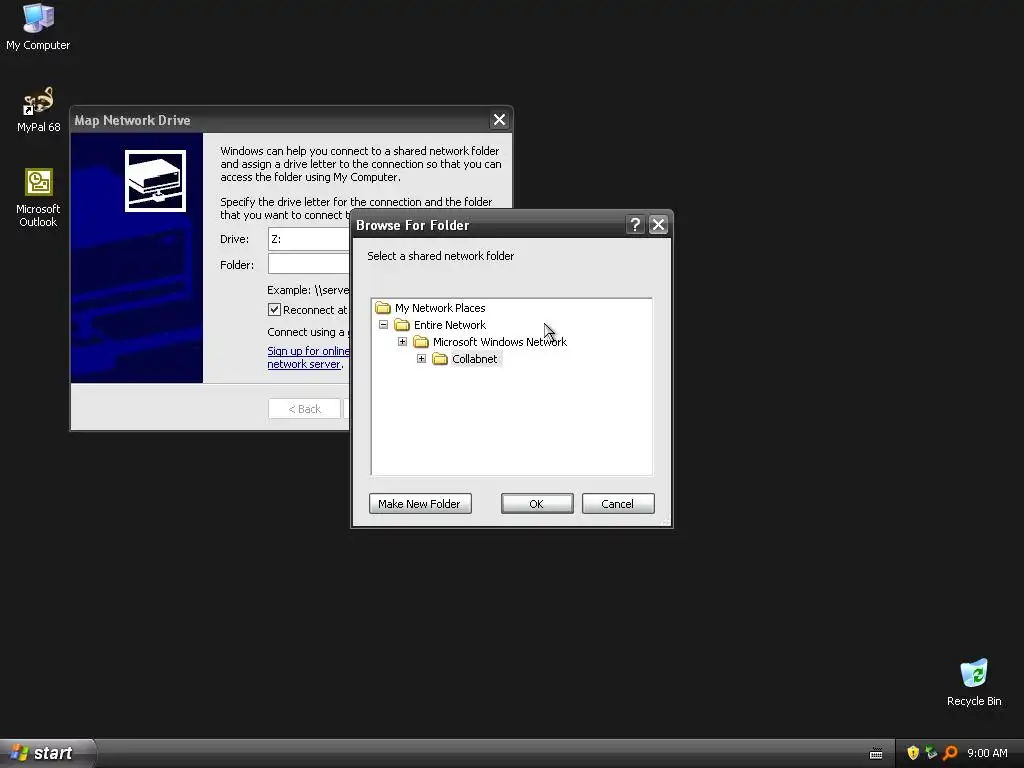Open Microsoft Outlook desktop icon
This screenshot has height=768, width=1024.
coord(38,197)
